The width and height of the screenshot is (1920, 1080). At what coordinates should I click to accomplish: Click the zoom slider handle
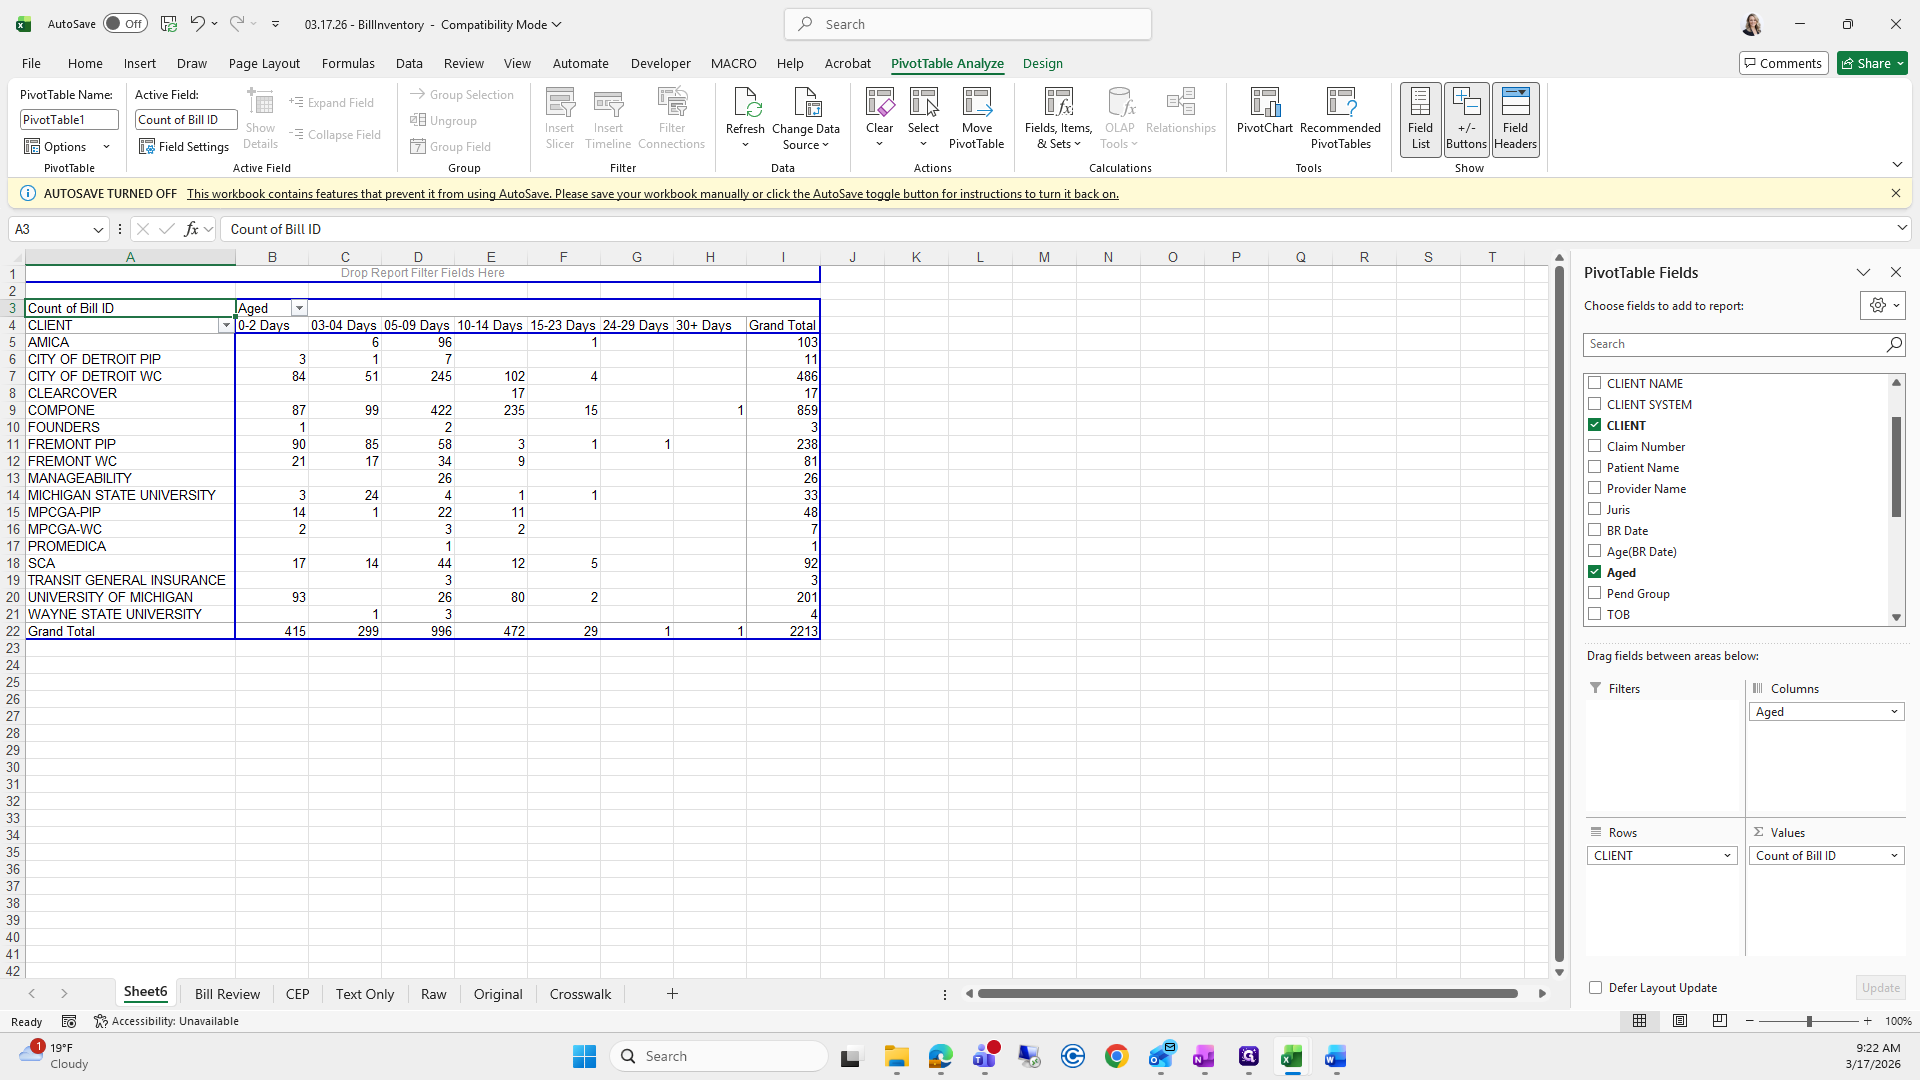coord(1809,1022)
